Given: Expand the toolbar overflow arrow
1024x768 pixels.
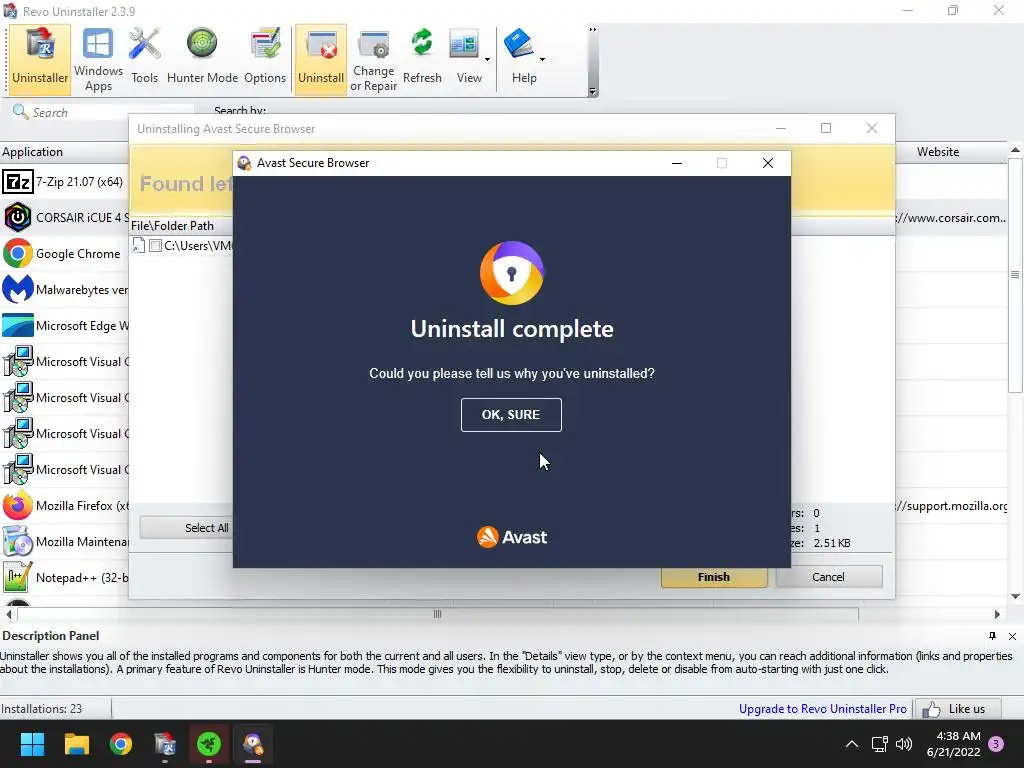Looking at the screenshot, I should click(593, 92).
